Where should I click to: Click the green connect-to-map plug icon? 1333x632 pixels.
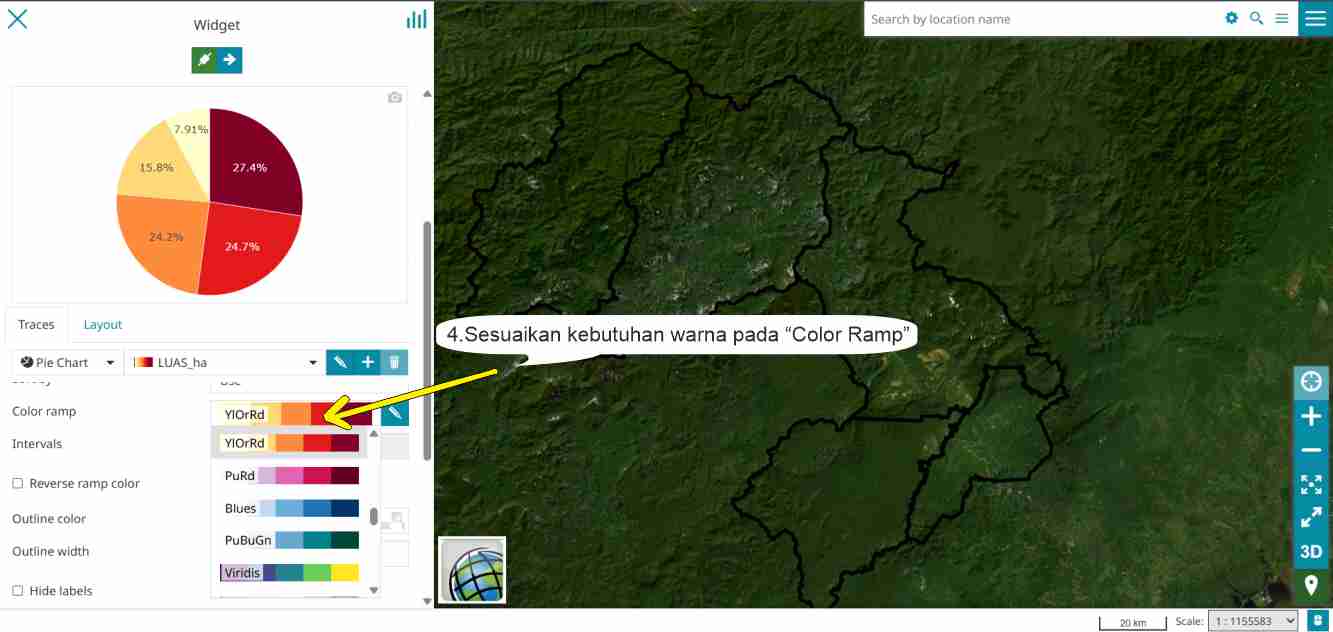point(204,60)
